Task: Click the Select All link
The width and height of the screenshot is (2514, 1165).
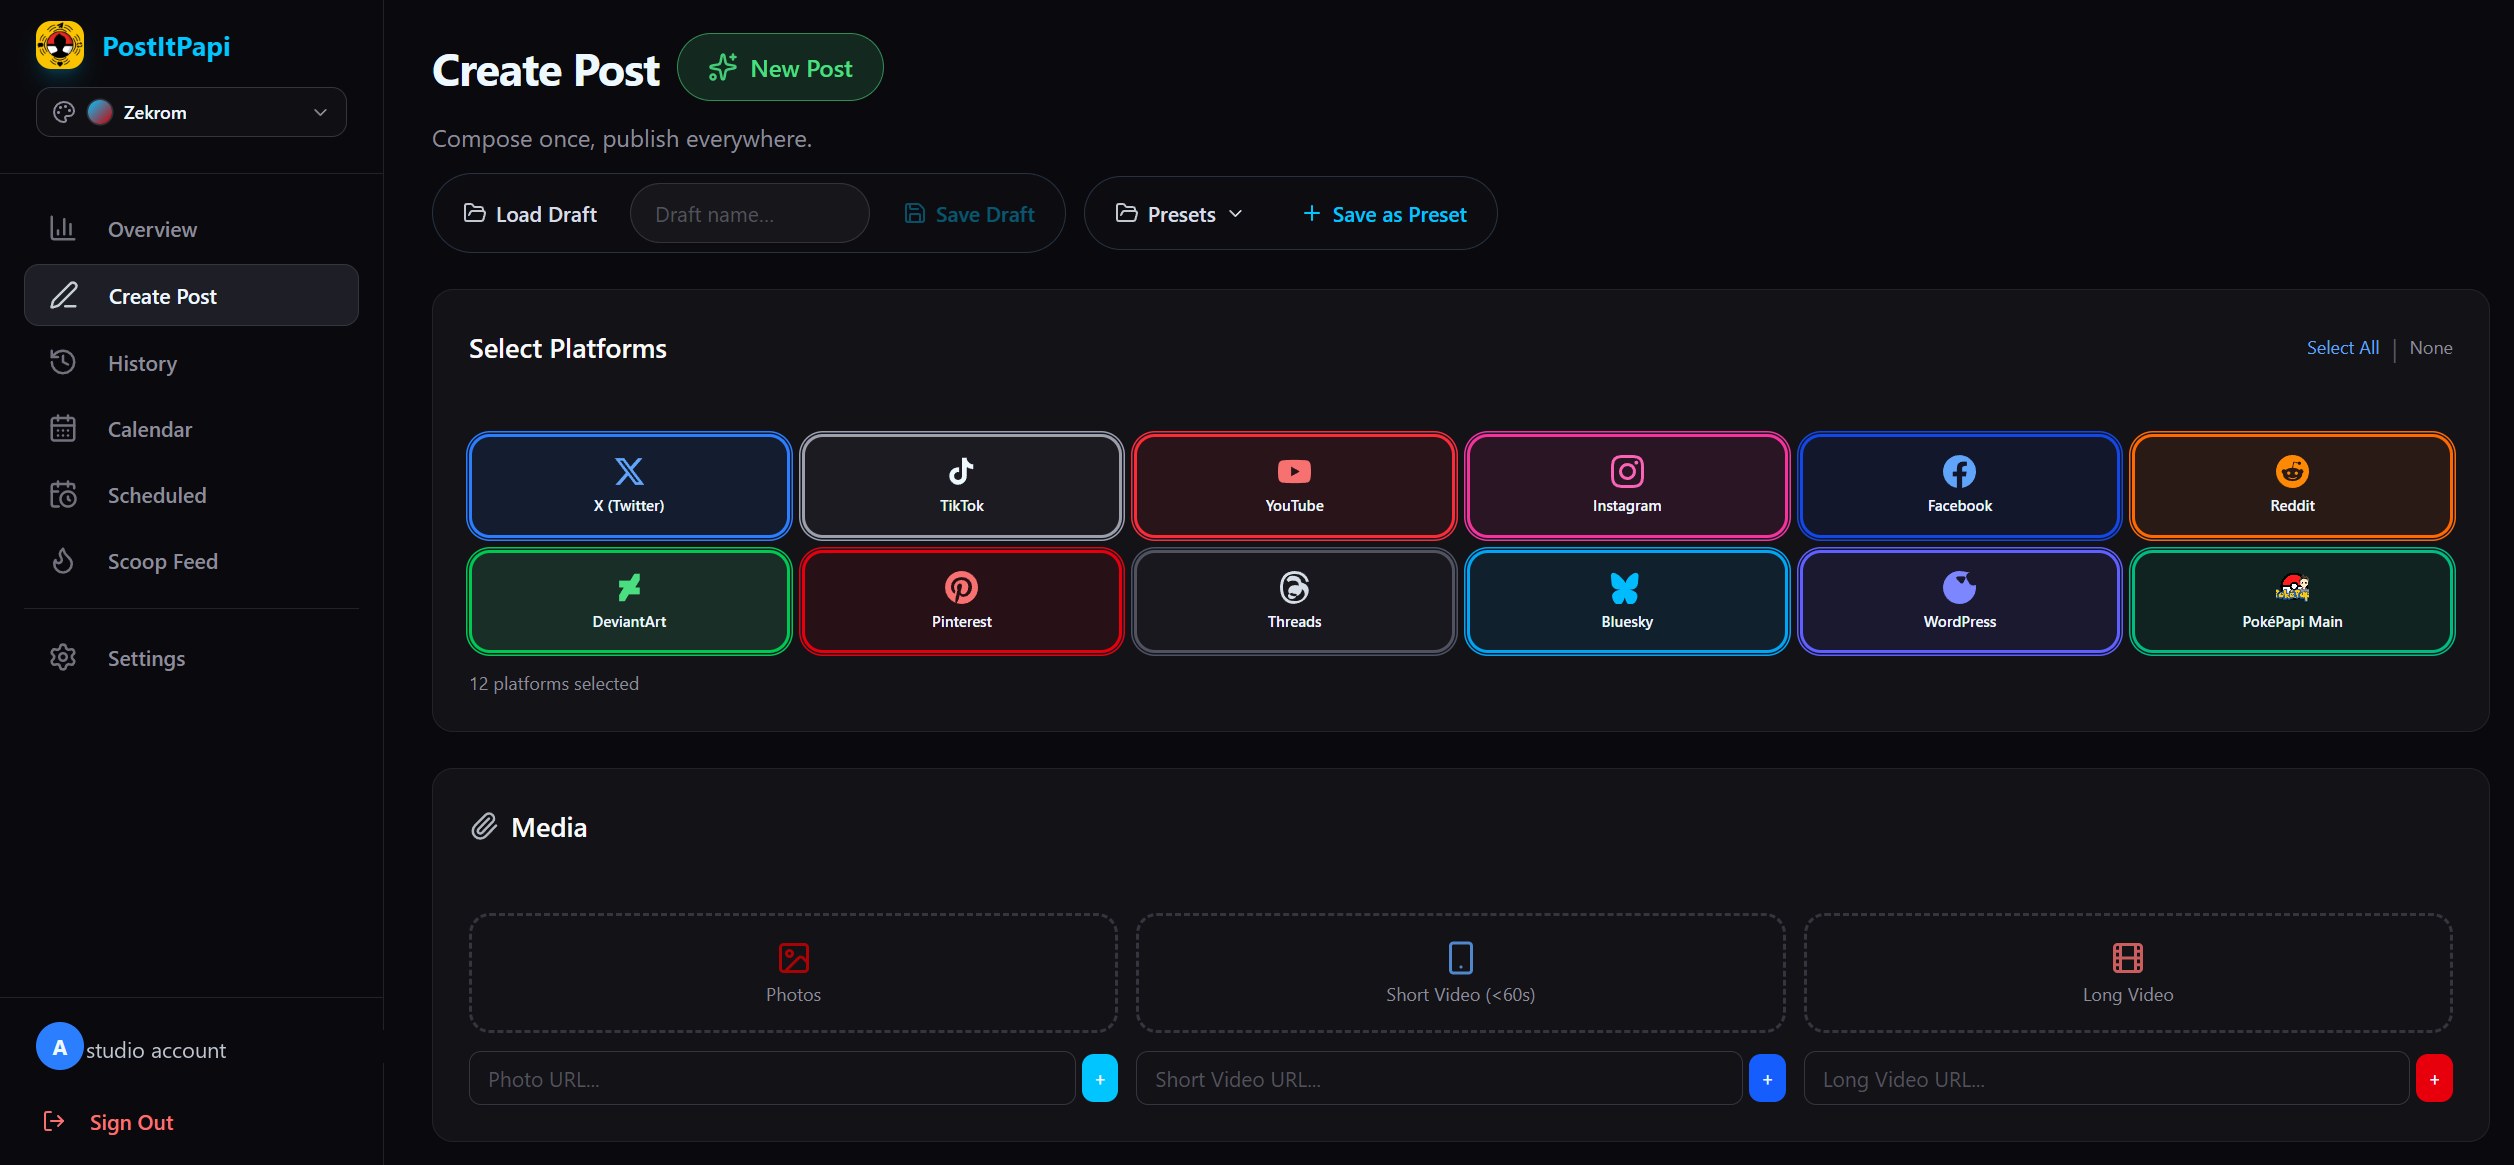Action: point(2342,347)
